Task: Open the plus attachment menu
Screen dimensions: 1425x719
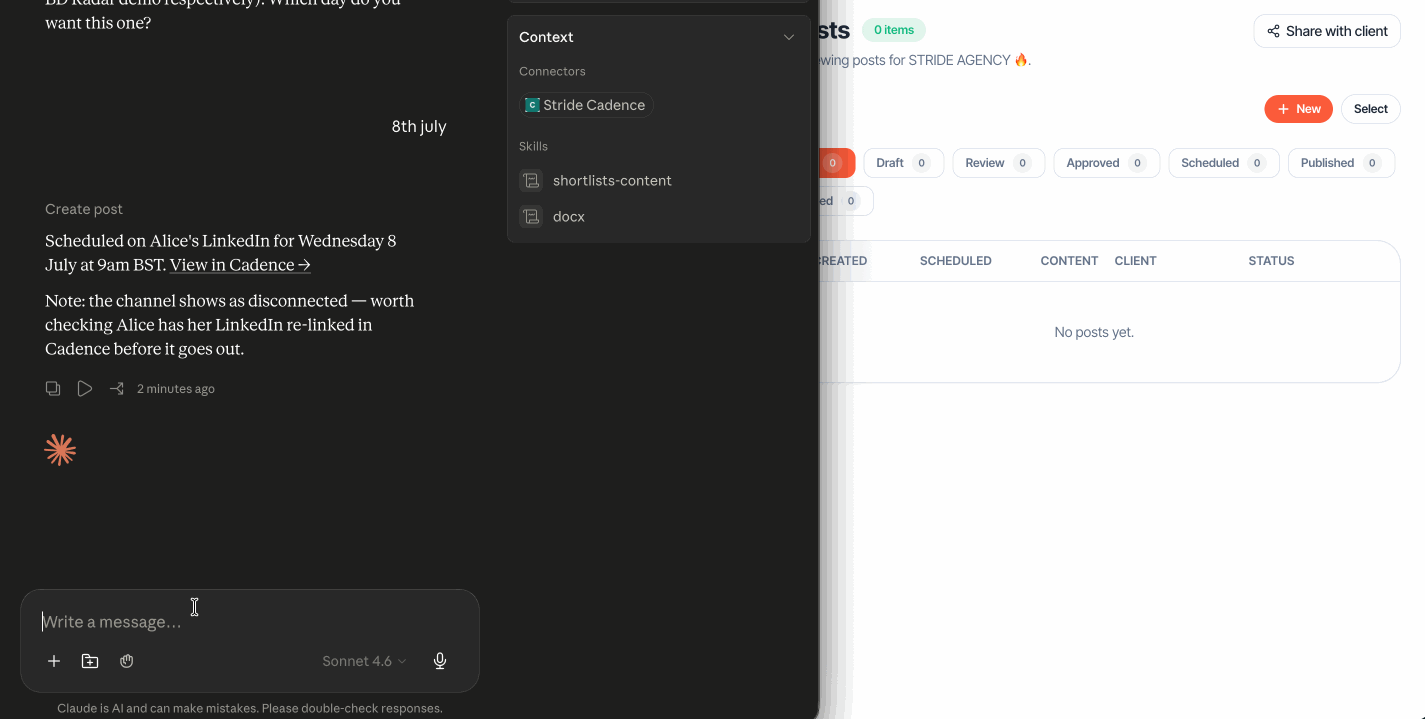Action: point(54,661)
